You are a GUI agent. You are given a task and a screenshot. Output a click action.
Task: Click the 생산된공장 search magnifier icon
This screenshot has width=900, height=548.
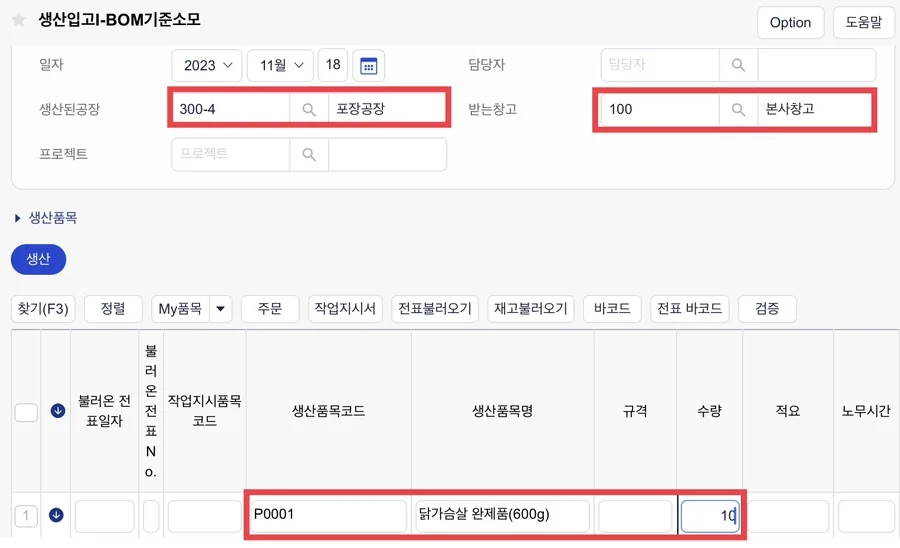(309, 109)
